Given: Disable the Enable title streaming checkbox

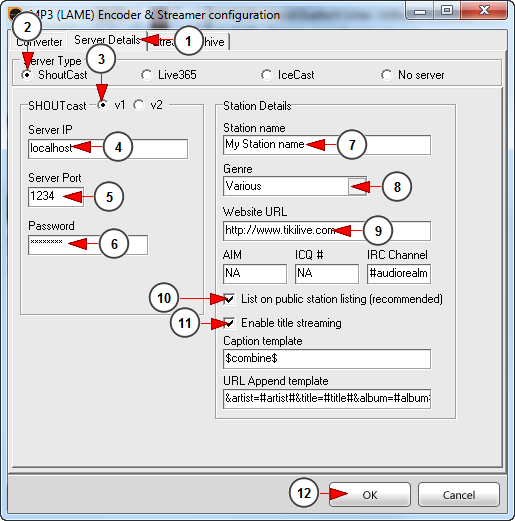Looking at the screenshot, I should pyautogui.click(x=229, y=323).
